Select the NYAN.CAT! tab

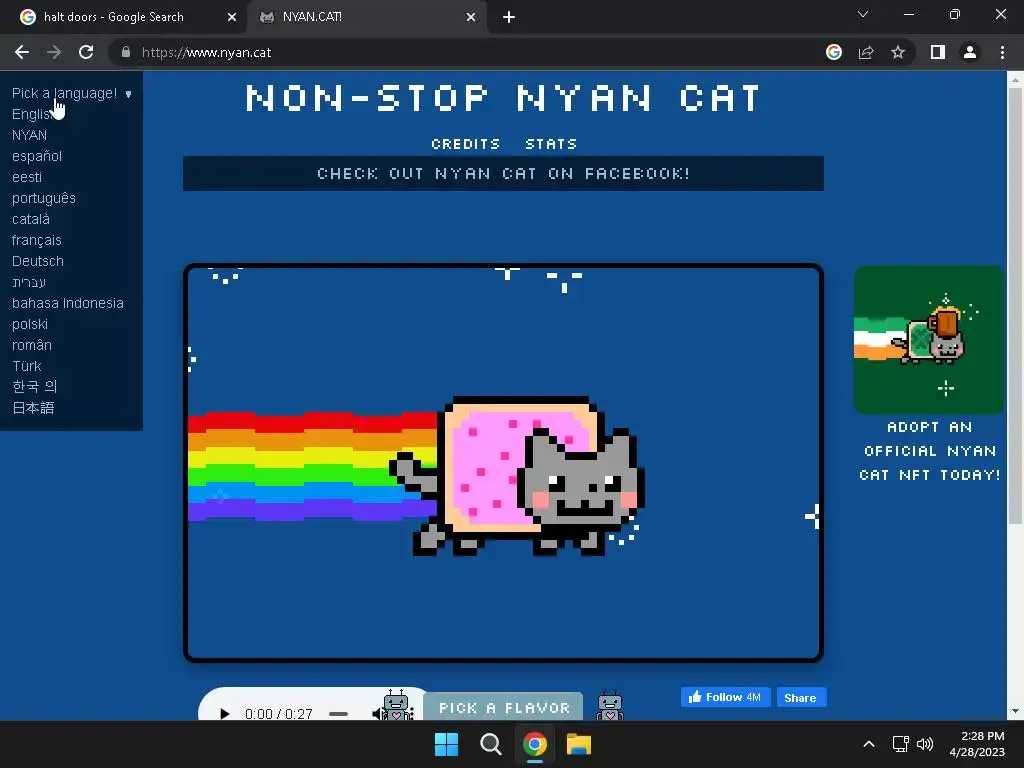366,18
